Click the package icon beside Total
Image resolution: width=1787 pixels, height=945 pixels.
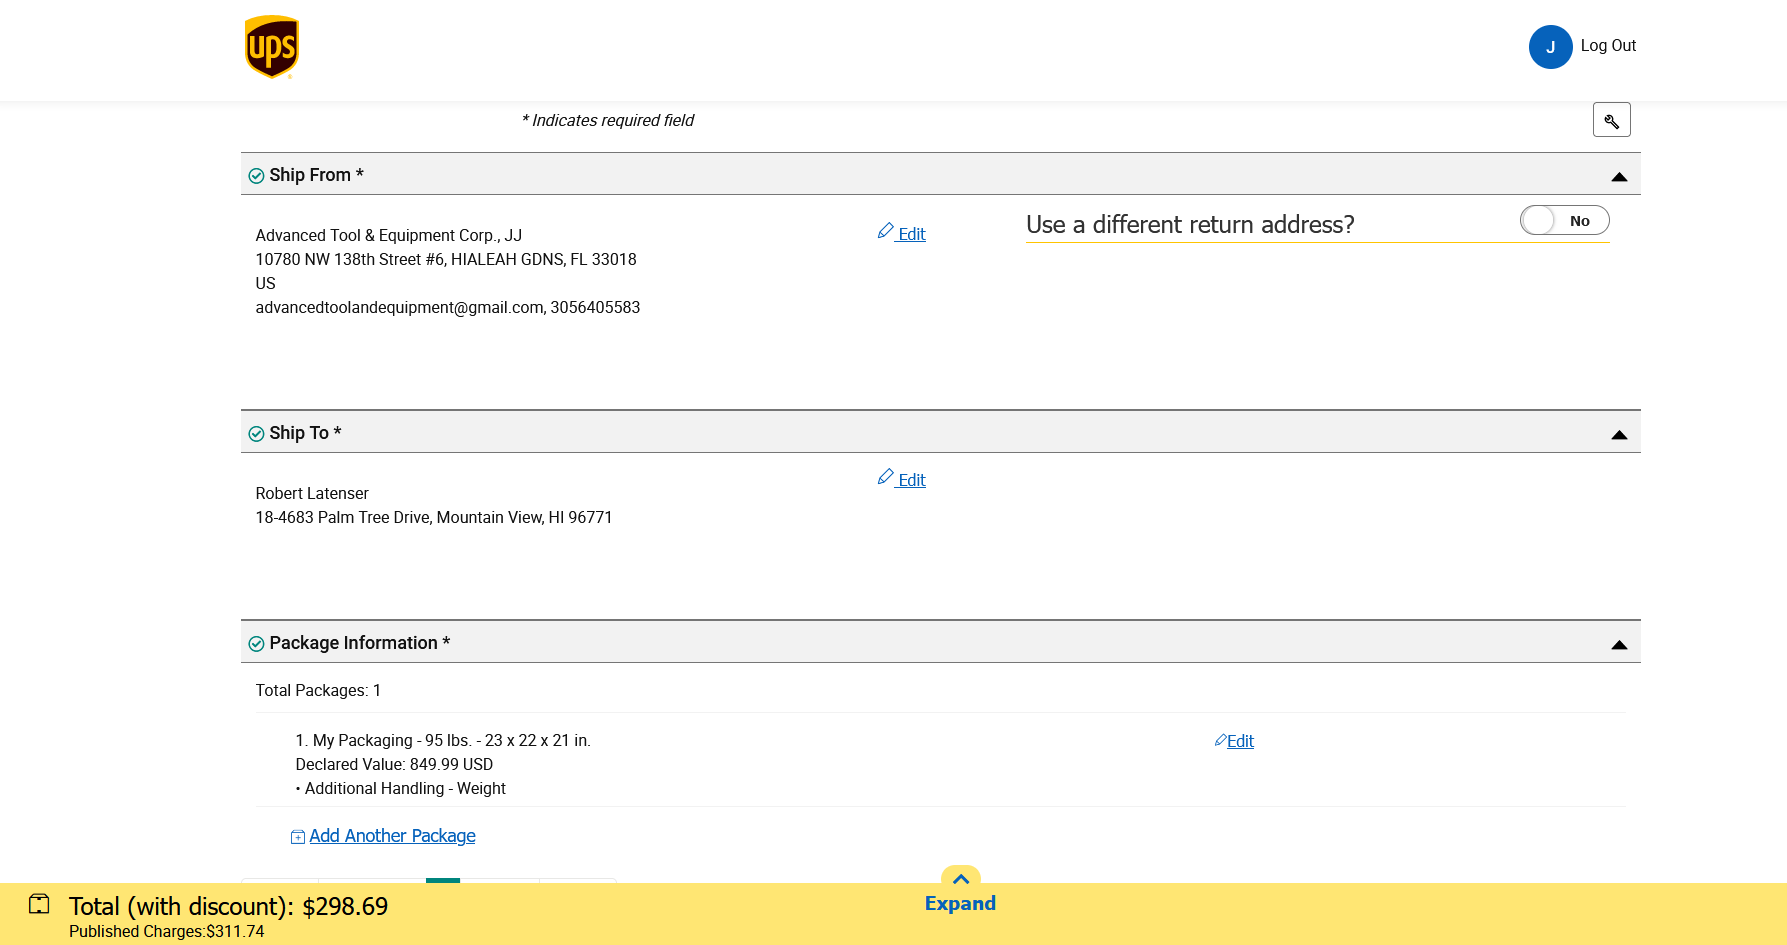(x=39, y=904)
